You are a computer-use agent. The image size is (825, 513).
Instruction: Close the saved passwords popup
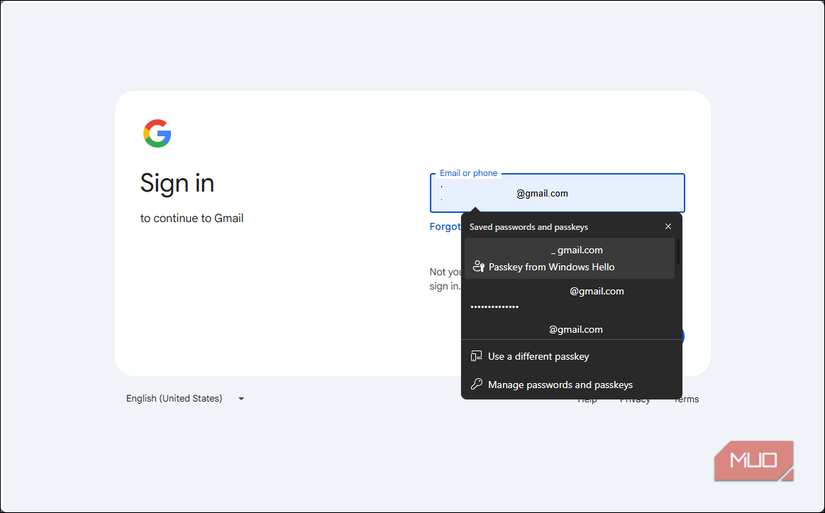pyautogui.click(x=668, y=226)
